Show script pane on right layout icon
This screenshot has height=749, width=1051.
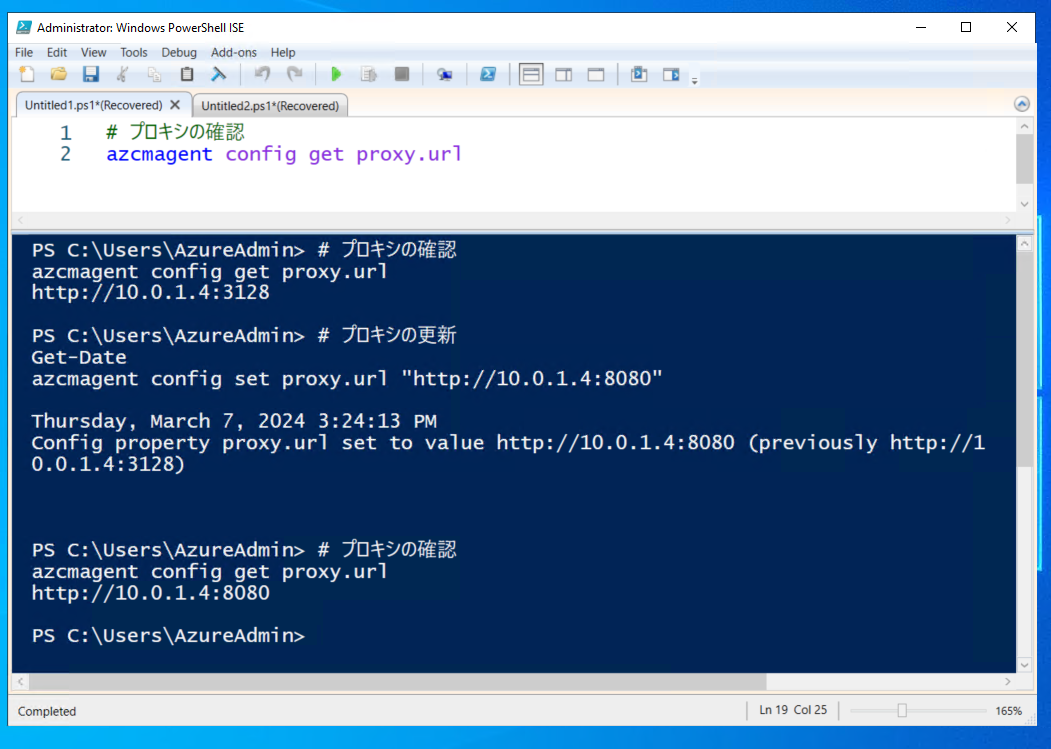point(564,74)
